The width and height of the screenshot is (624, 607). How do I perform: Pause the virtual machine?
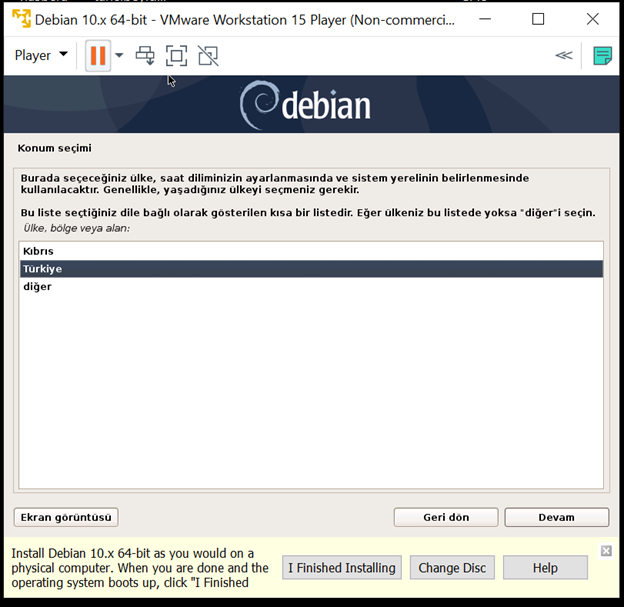98,55
